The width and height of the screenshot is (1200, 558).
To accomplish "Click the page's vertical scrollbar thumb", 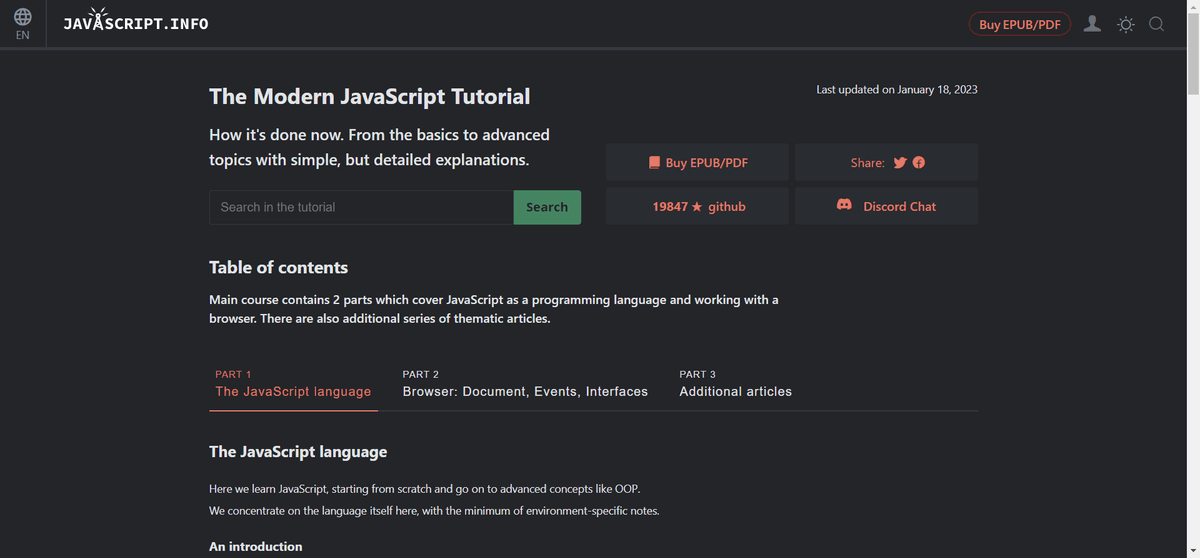I will click(x=1192, y=55).
